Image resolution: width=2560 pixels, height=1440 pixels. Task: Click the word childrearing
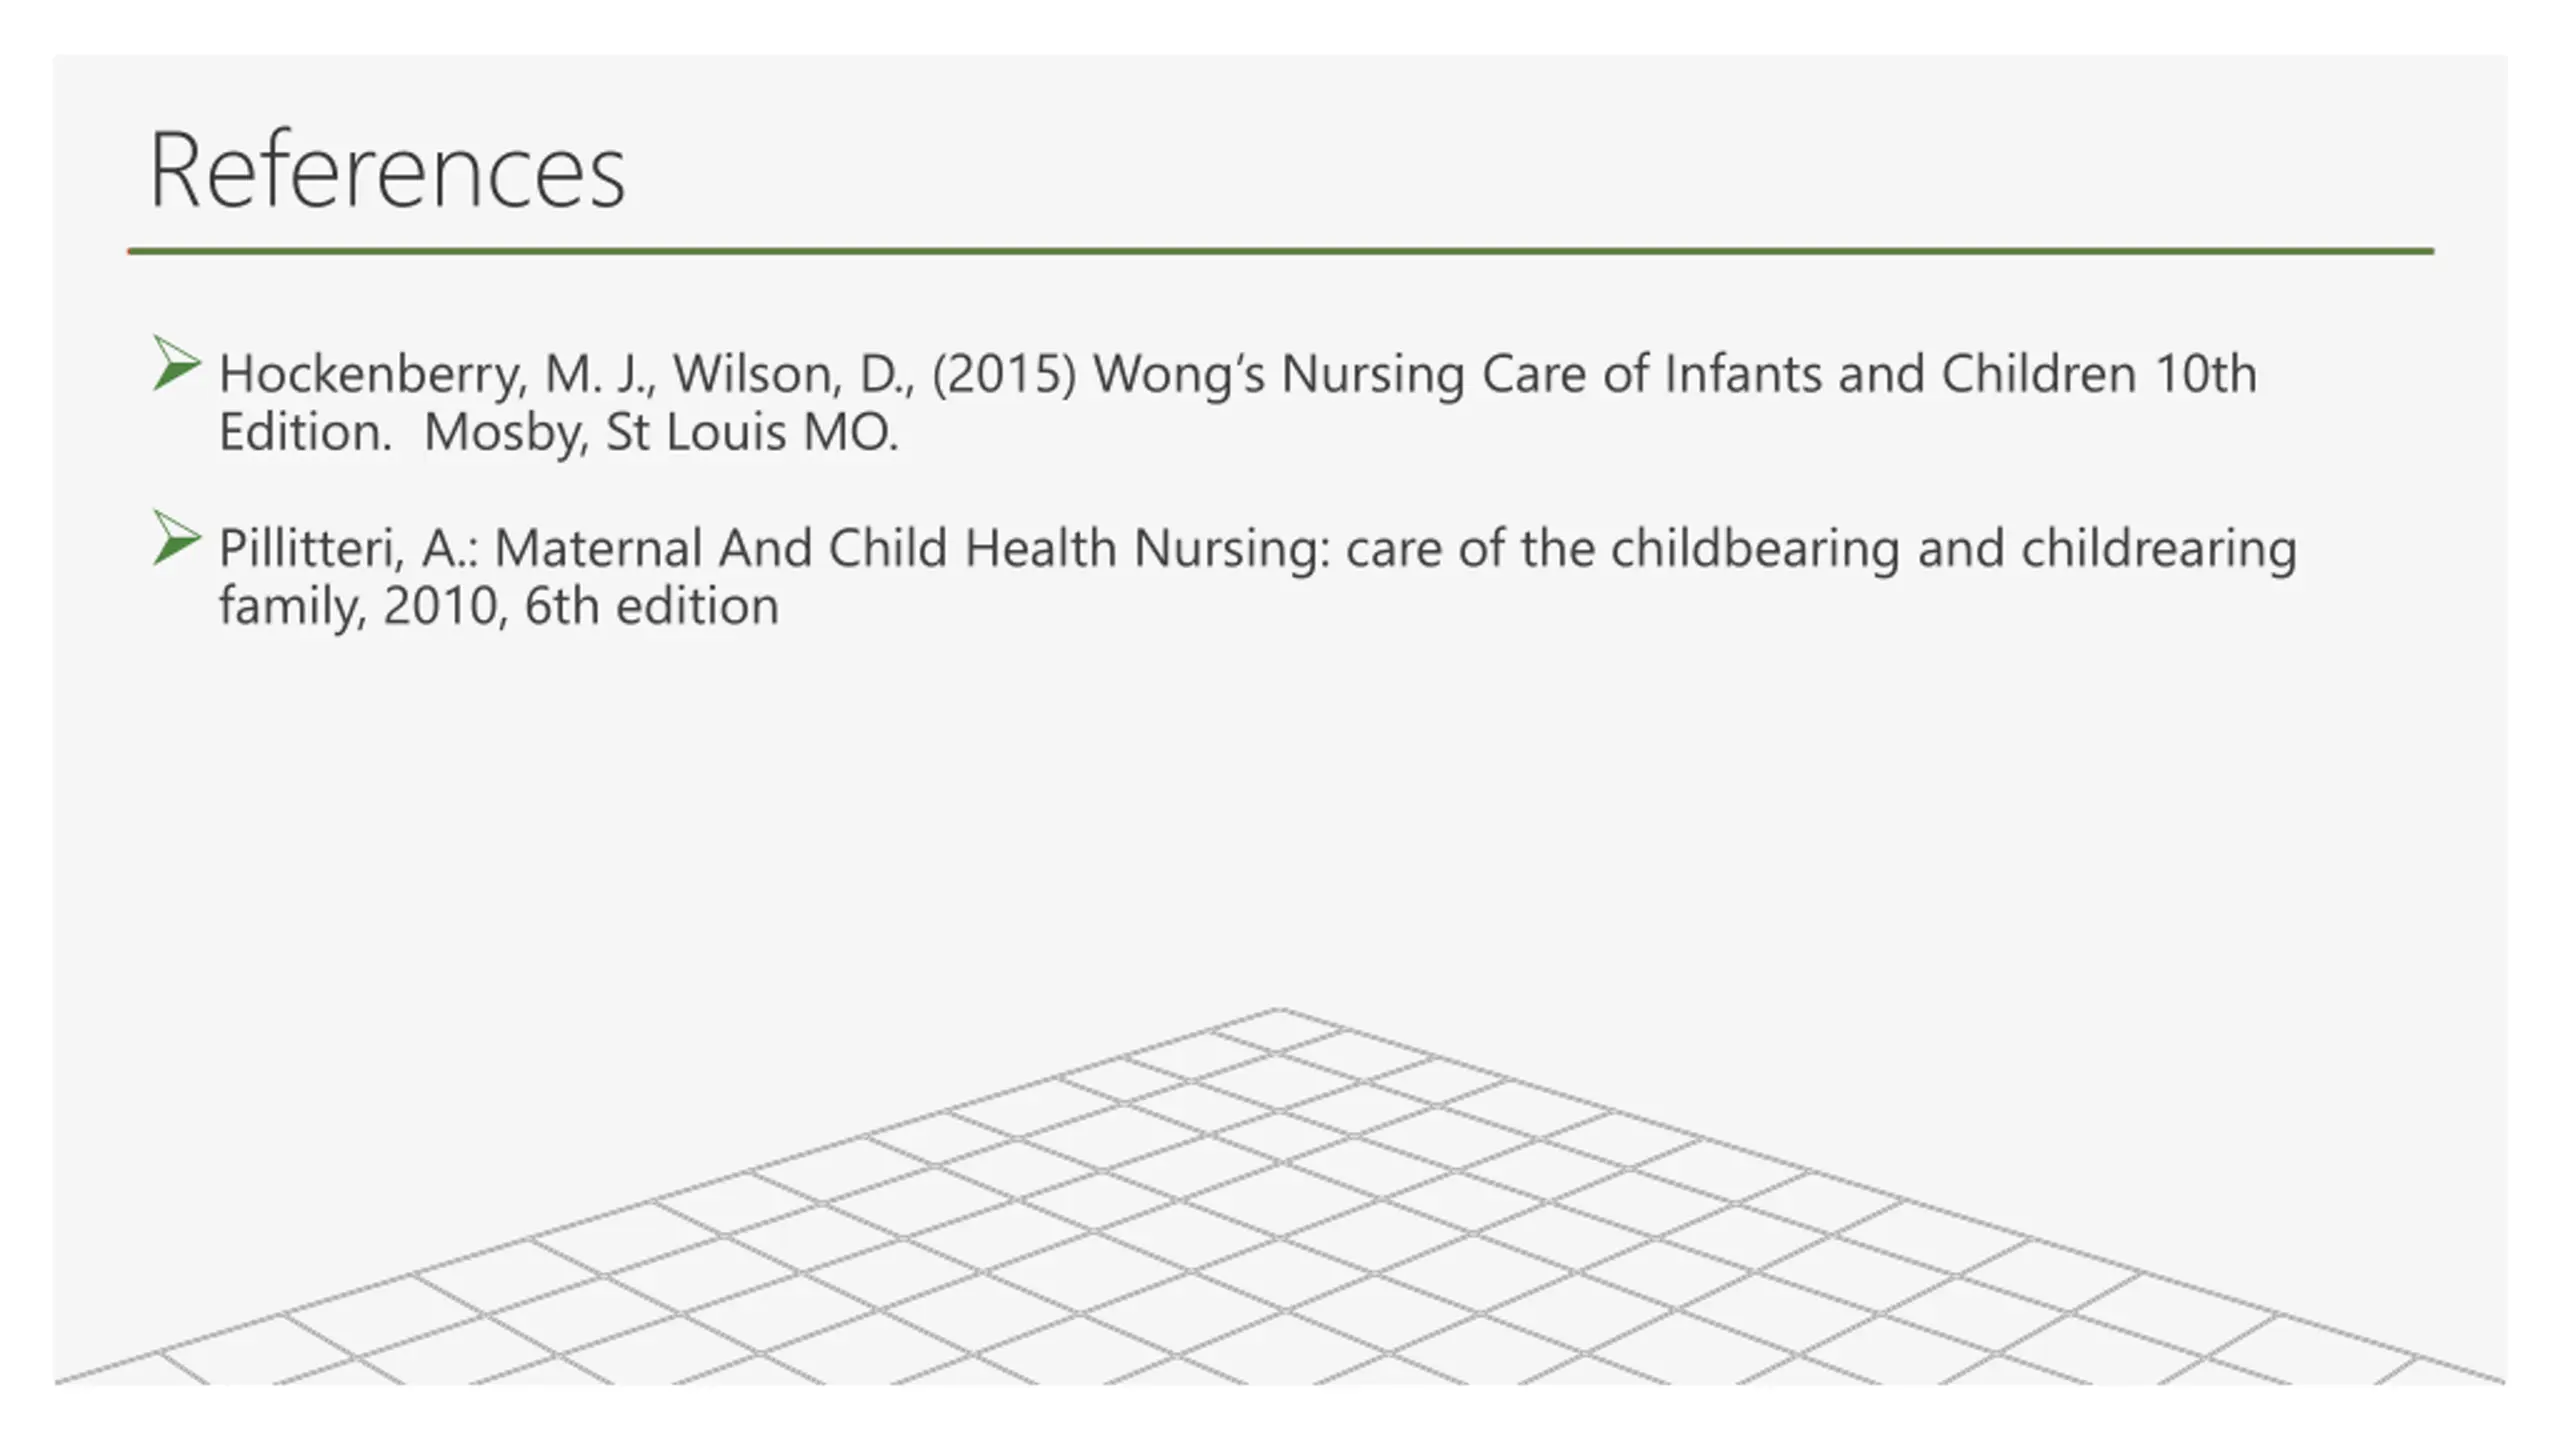click(x=2159, y=549)
